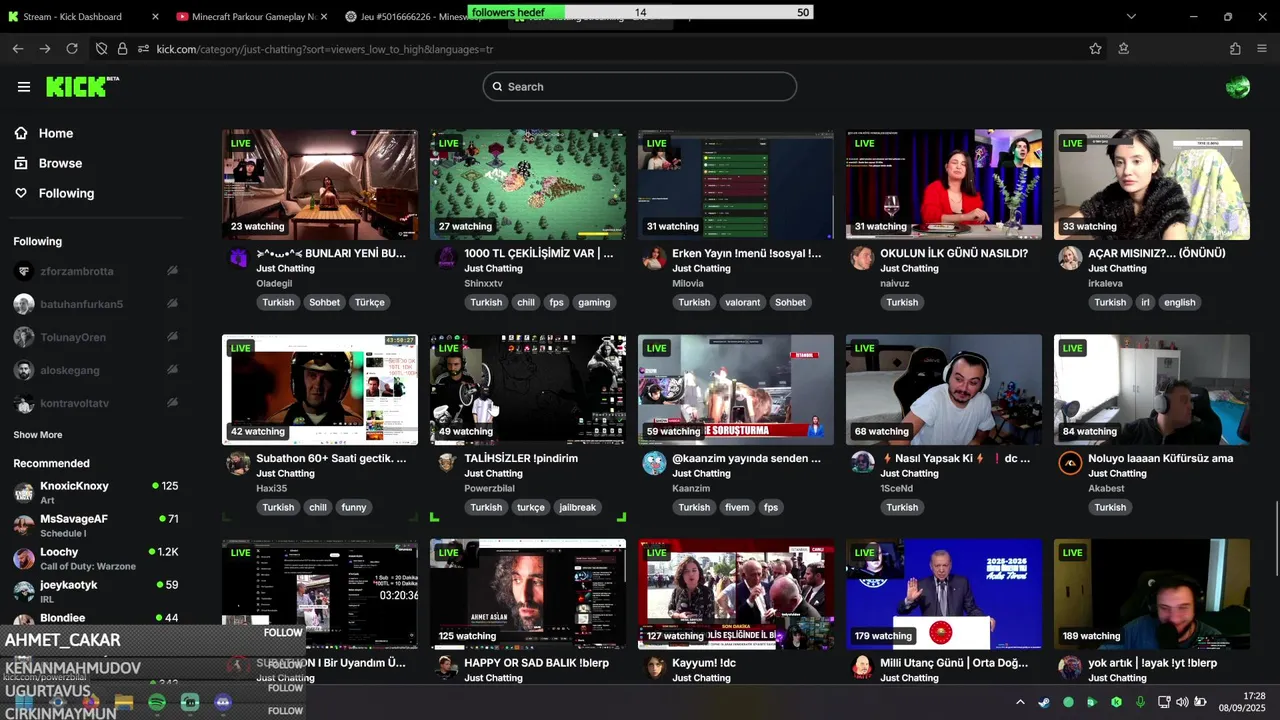The image size is (1280, 720).
Task: Show hidden system tray icons
Action: point(1020,702)
